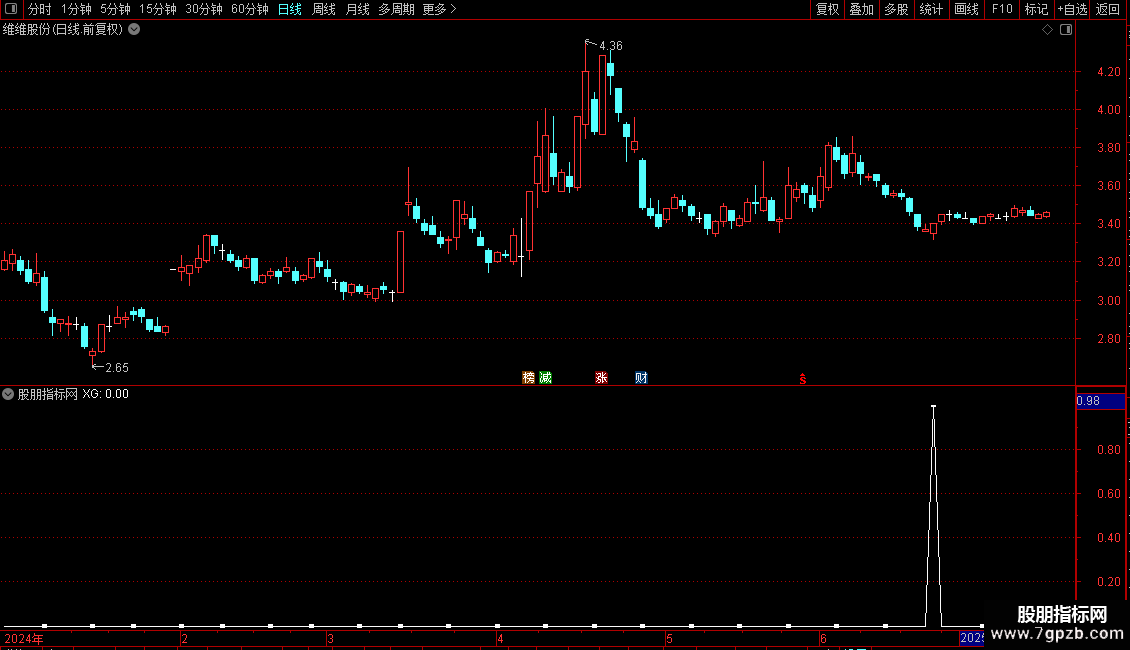Click the 4.36 high price label
Screen dimensions: 1130x650
(x=610, y=46)
